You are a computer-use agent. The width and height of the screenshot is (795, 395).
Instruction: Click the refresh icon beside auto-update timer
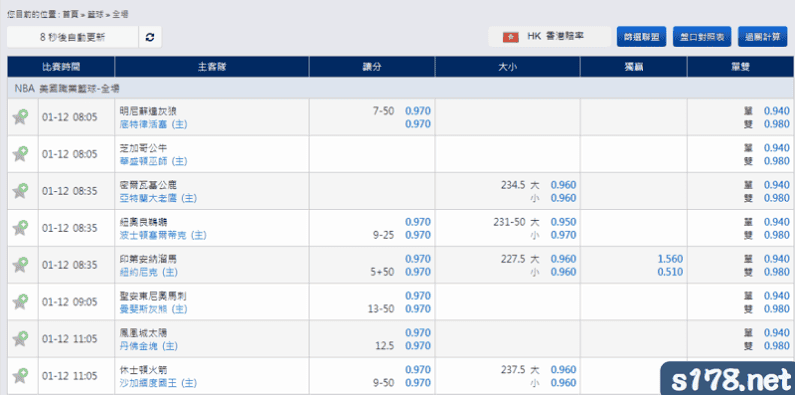click(150, 37)
